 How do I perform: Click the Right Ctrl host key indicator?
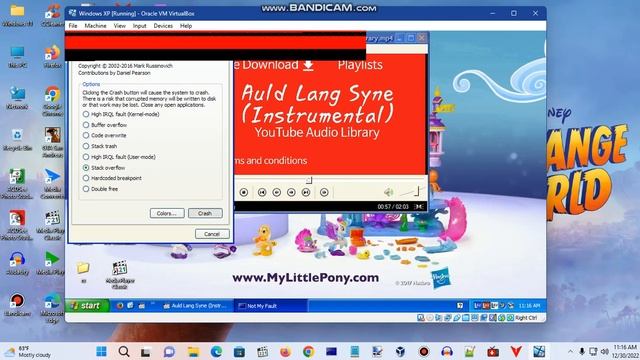526,318
